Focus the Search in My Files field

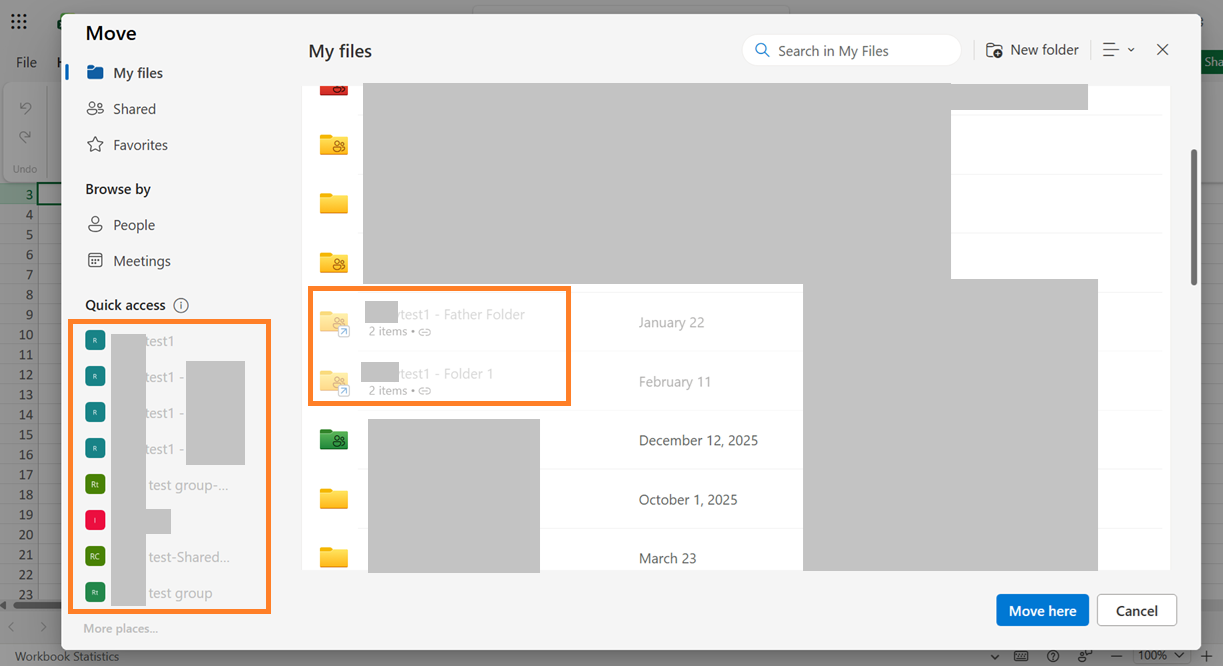coord(851,51)
